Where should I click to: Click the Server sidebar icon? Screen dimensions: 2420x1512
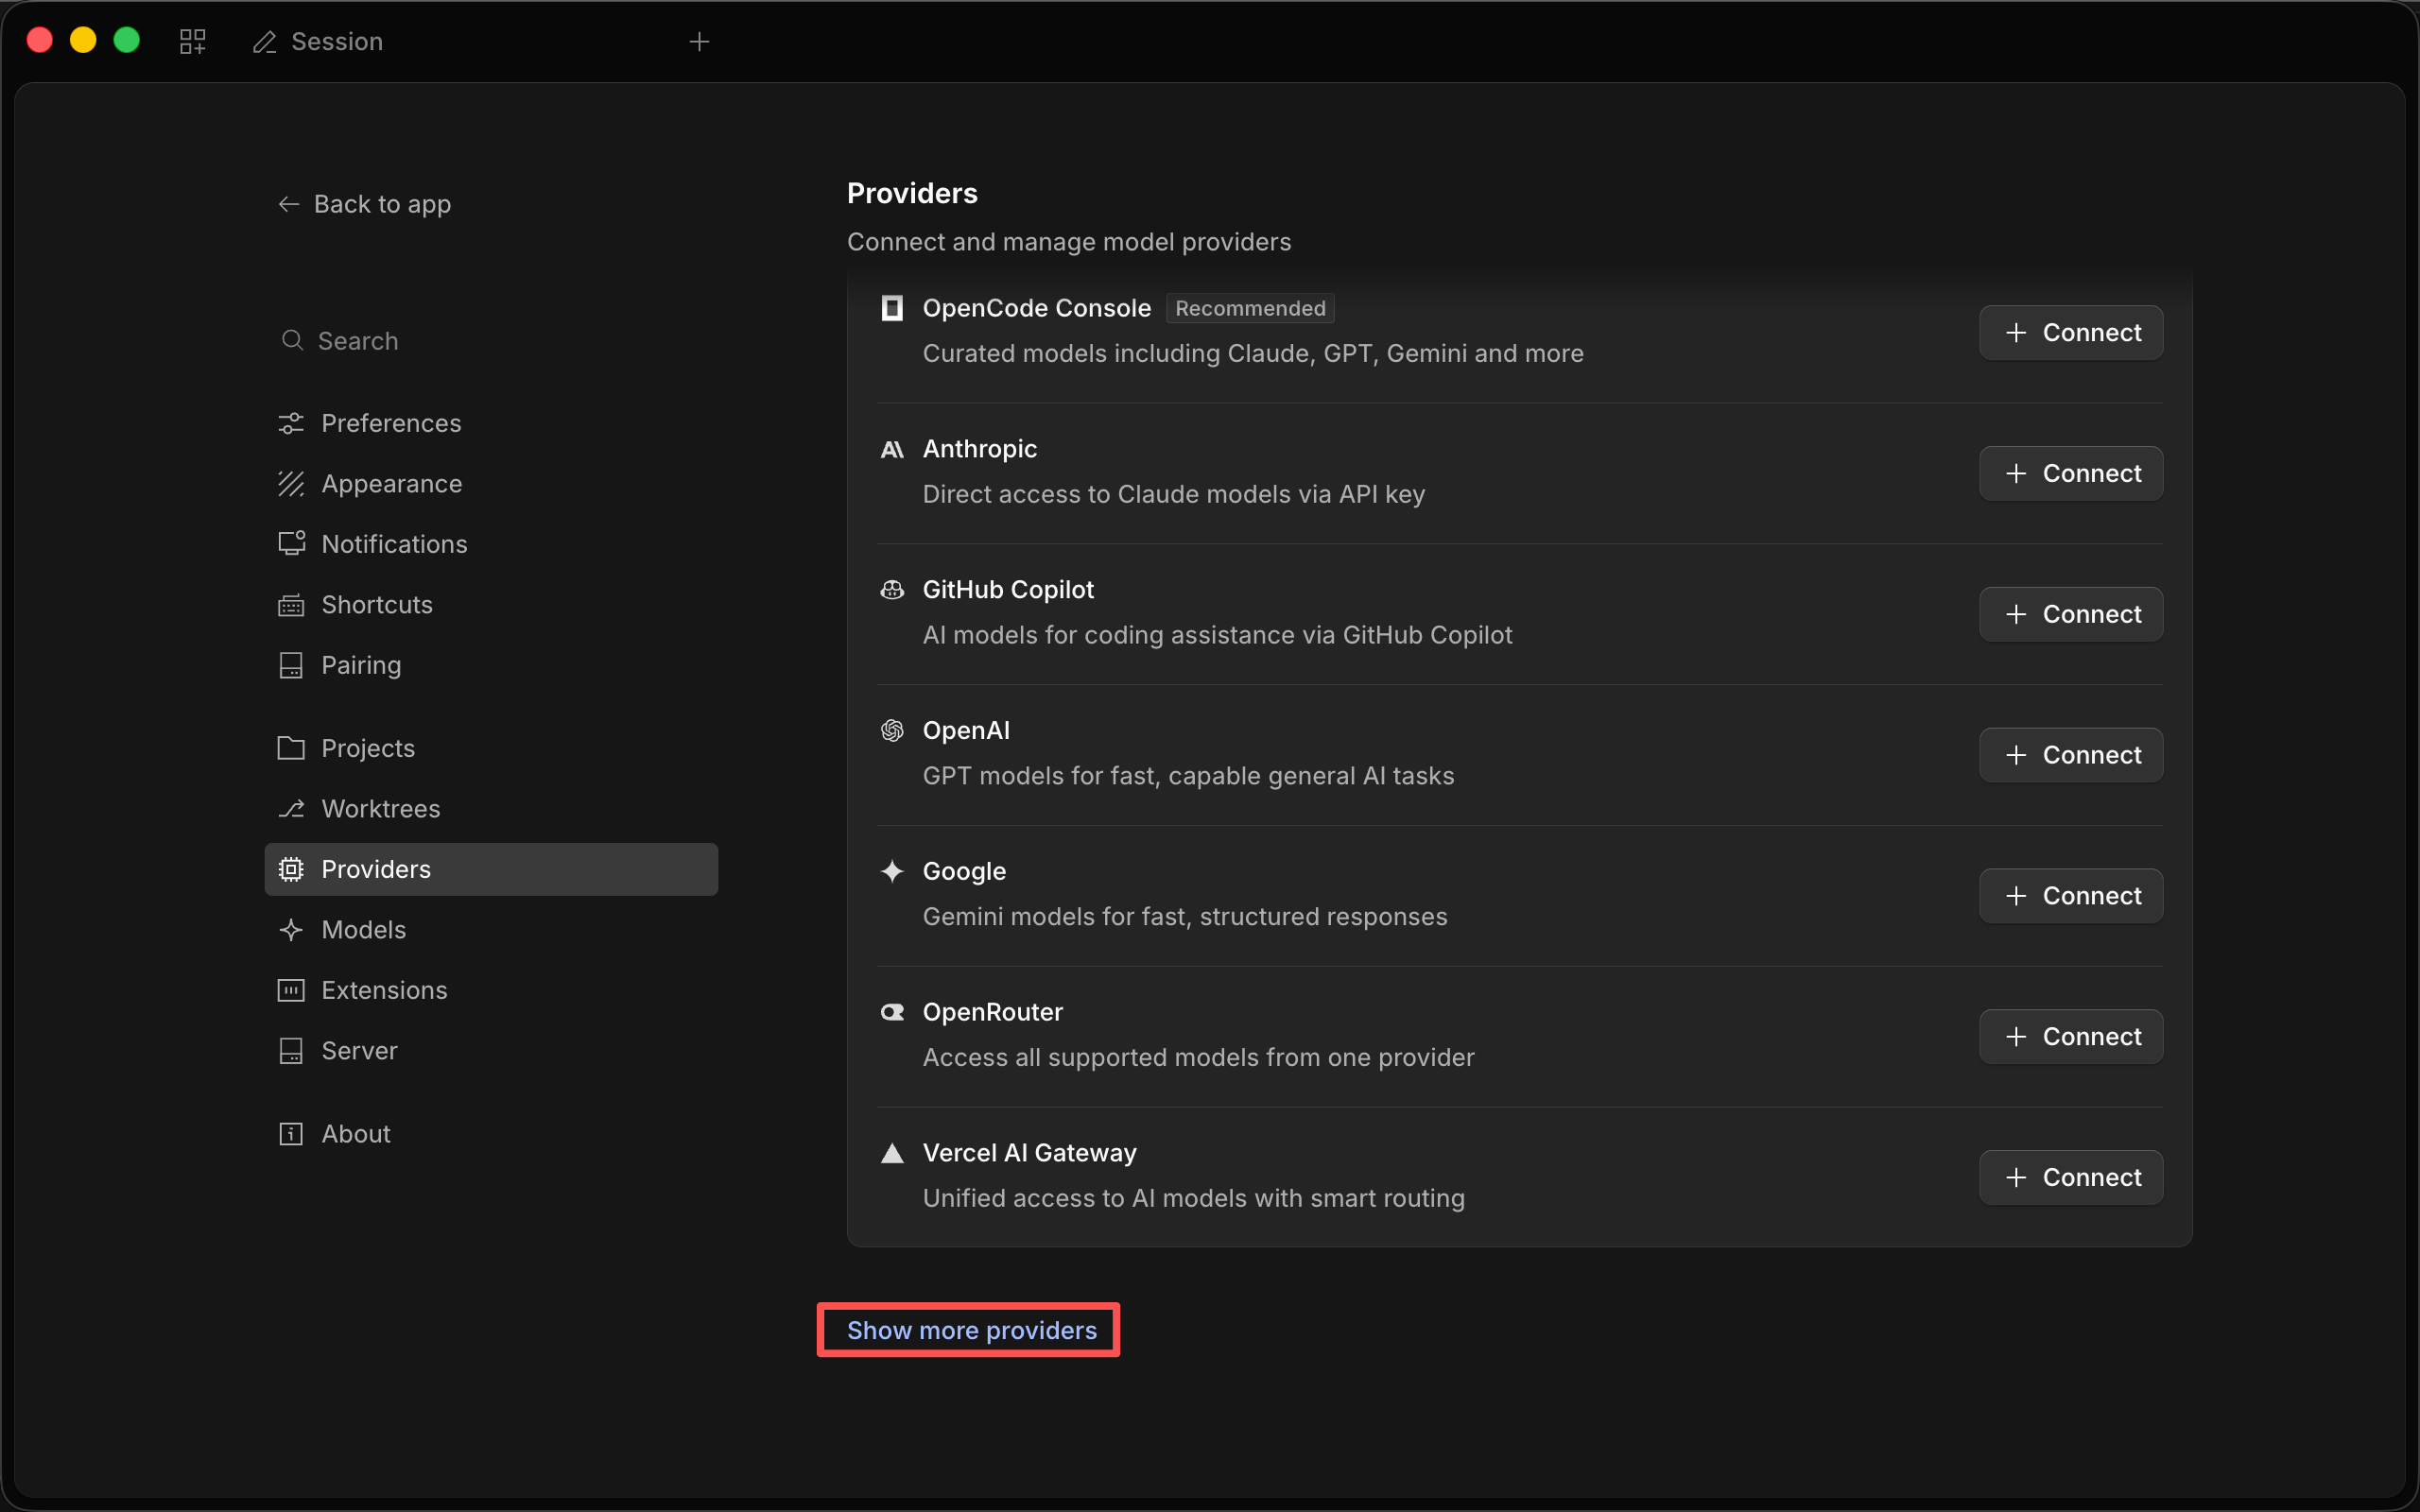coord(291,1051)
